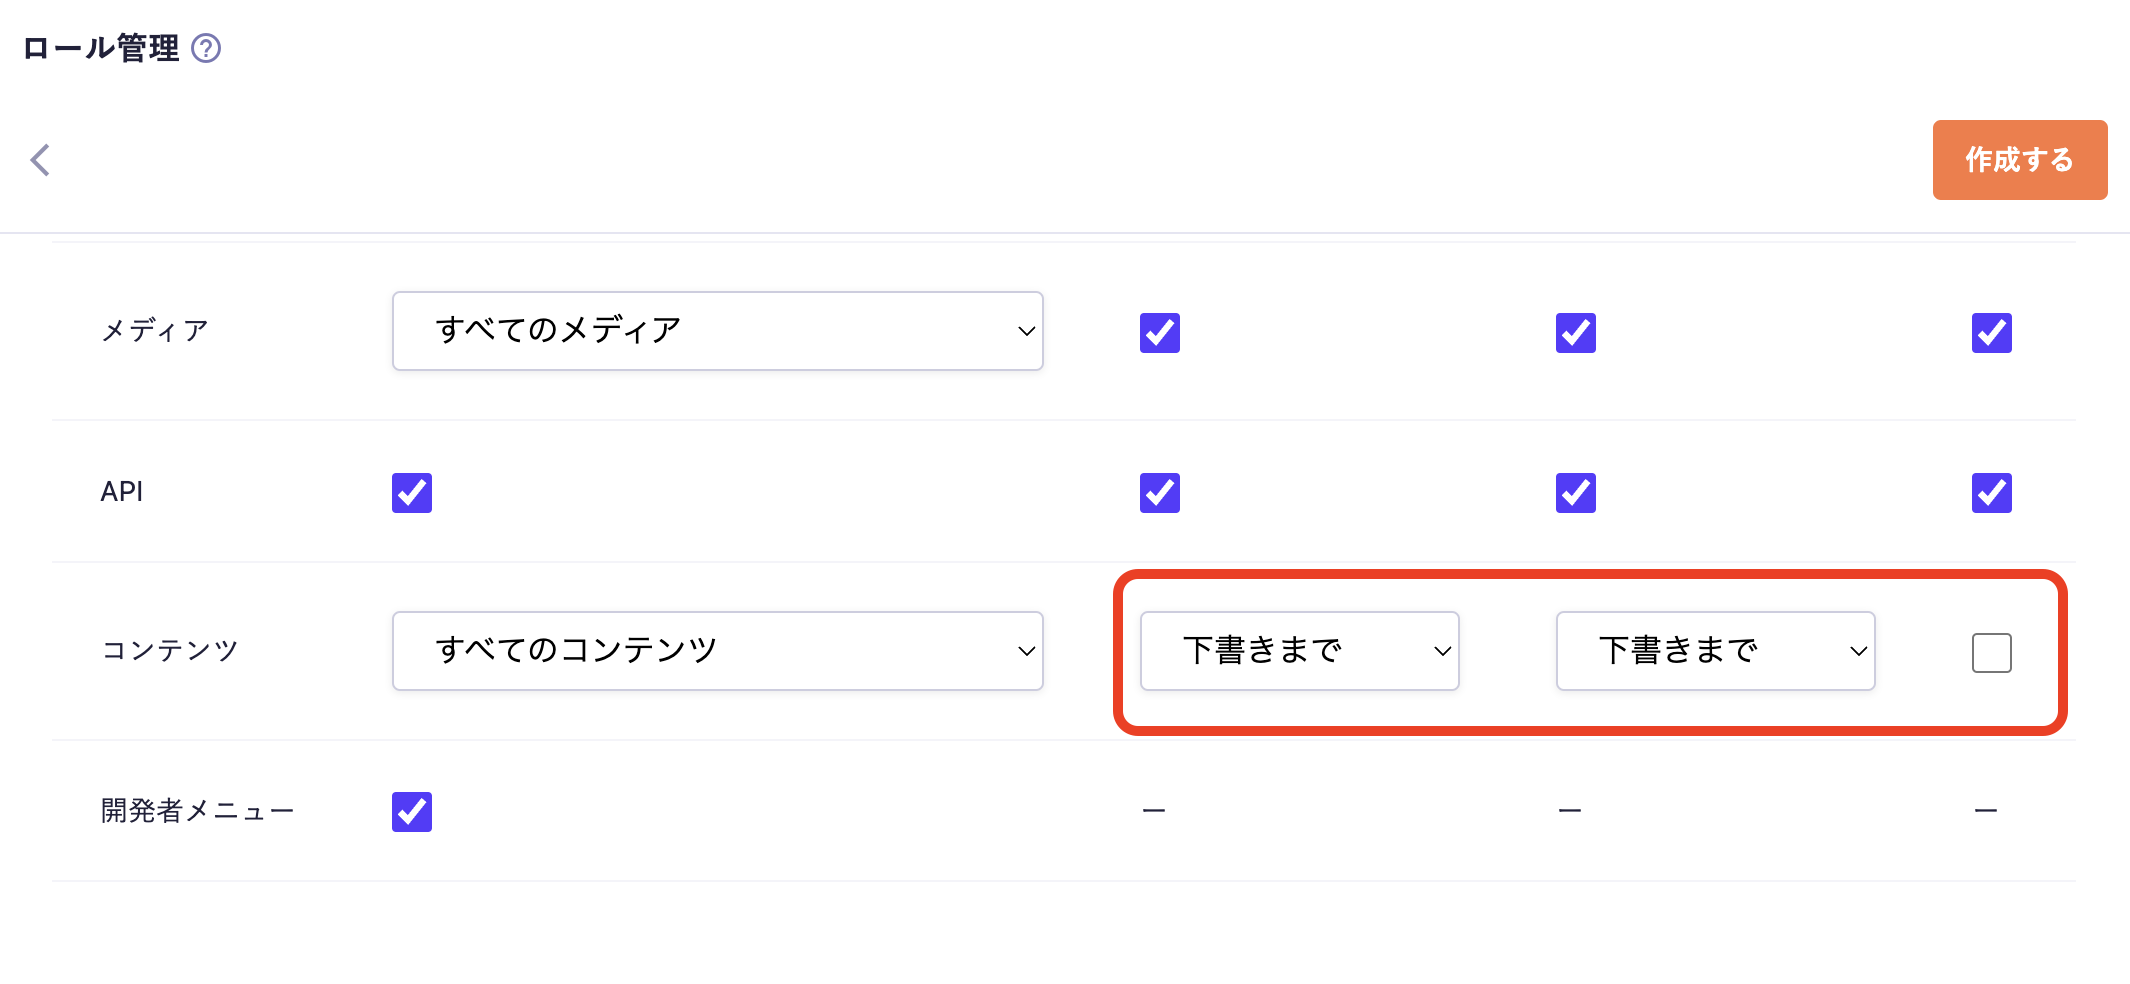
Task: Toggle the third checkbox in the API row
Action: [x=1576, y=493]
